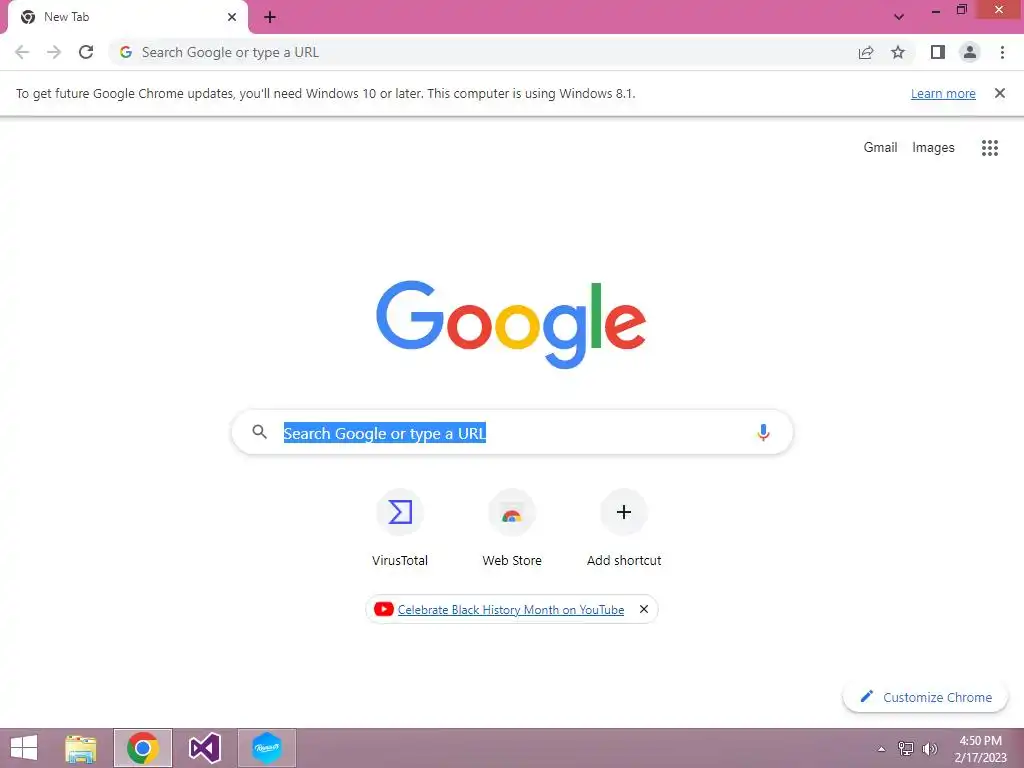Expand the tab search chevron
Image resolution: width=1024 pixels, height=768 pixels.
899,17
